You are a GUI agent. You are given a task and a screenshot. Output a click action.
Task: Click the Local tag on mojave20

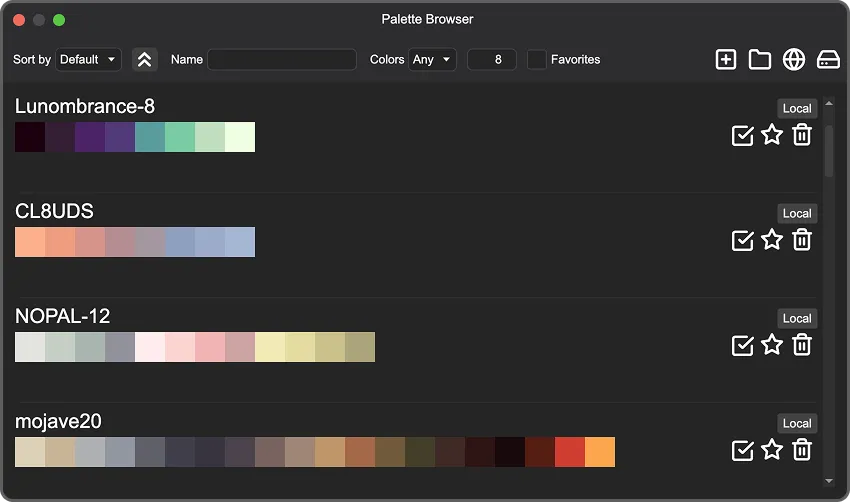click(797, 423)
